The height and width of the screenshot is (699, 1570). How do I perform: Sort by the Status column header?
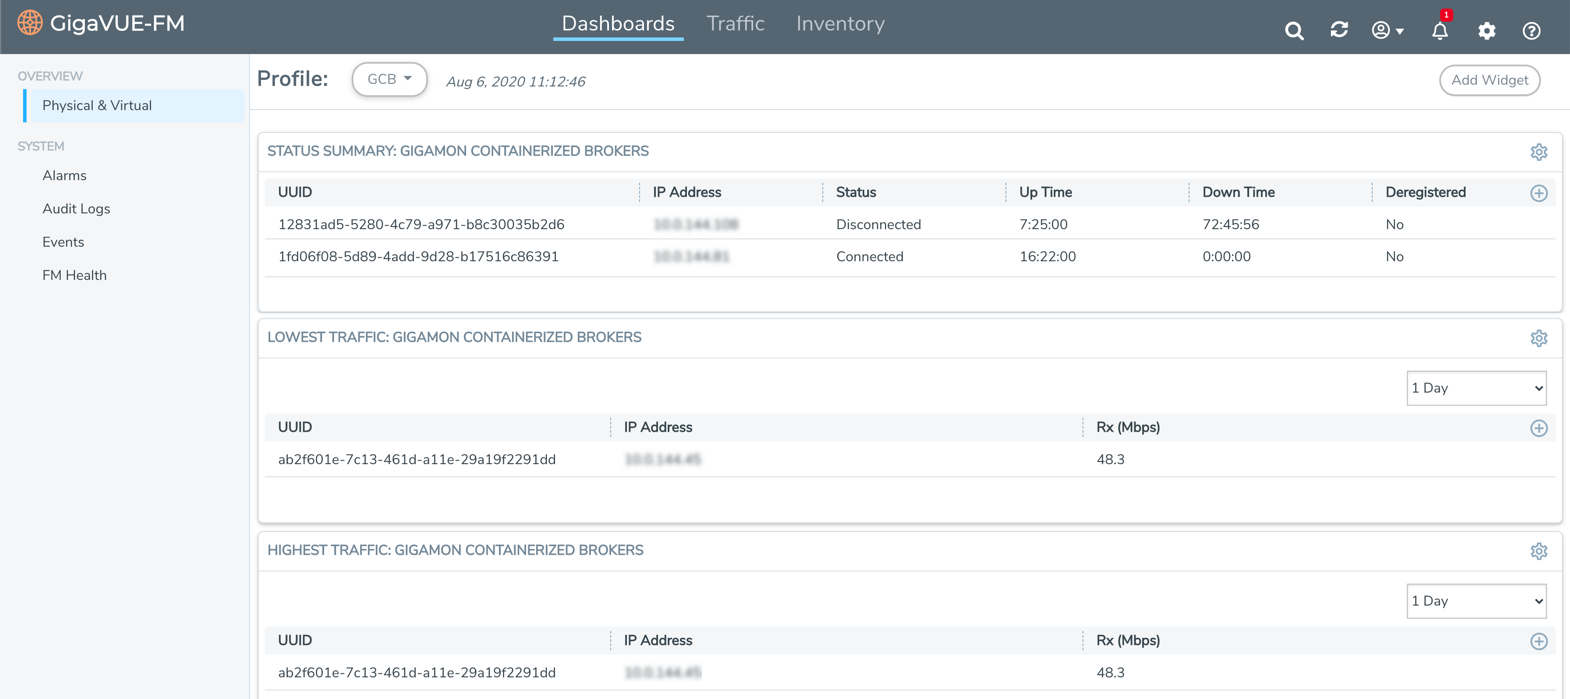point(856,192)
